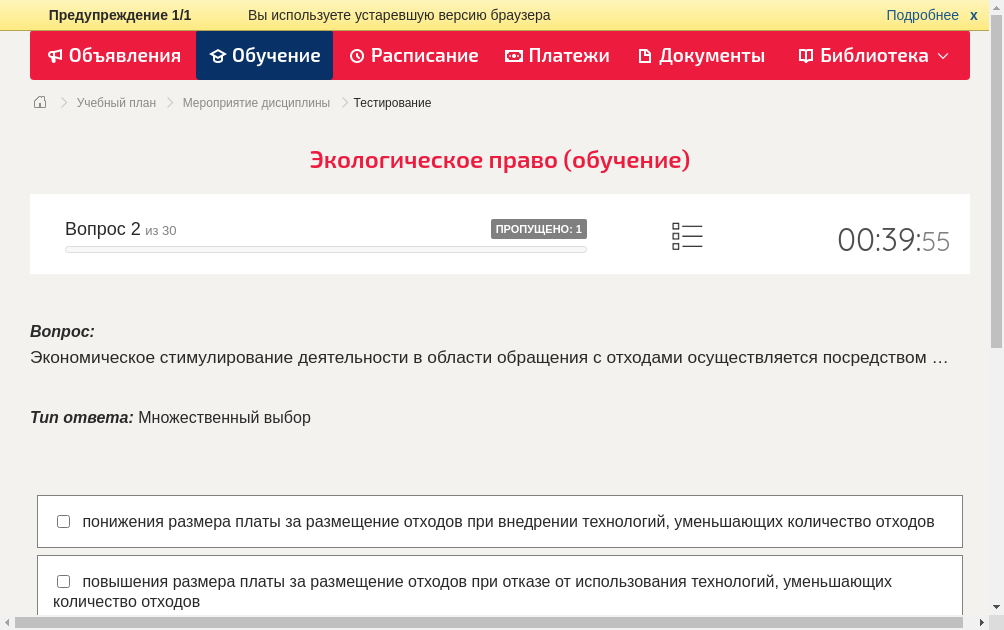Click the home icon in breadcrumbs
Screen dimensions: 1004x630
pyautogui.click(x=40, y=102)
